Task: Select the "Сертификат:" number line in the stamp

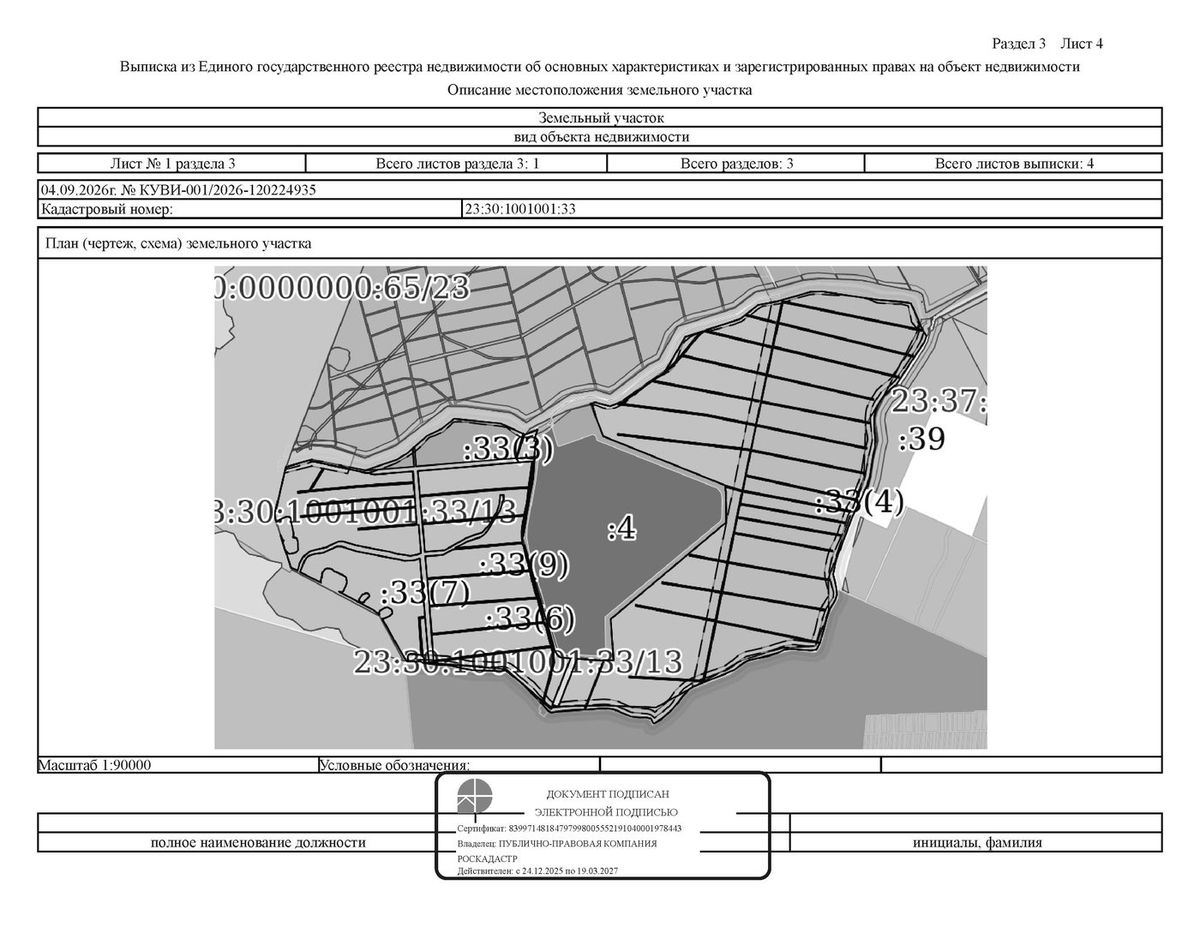Action: tap(569, 829)
